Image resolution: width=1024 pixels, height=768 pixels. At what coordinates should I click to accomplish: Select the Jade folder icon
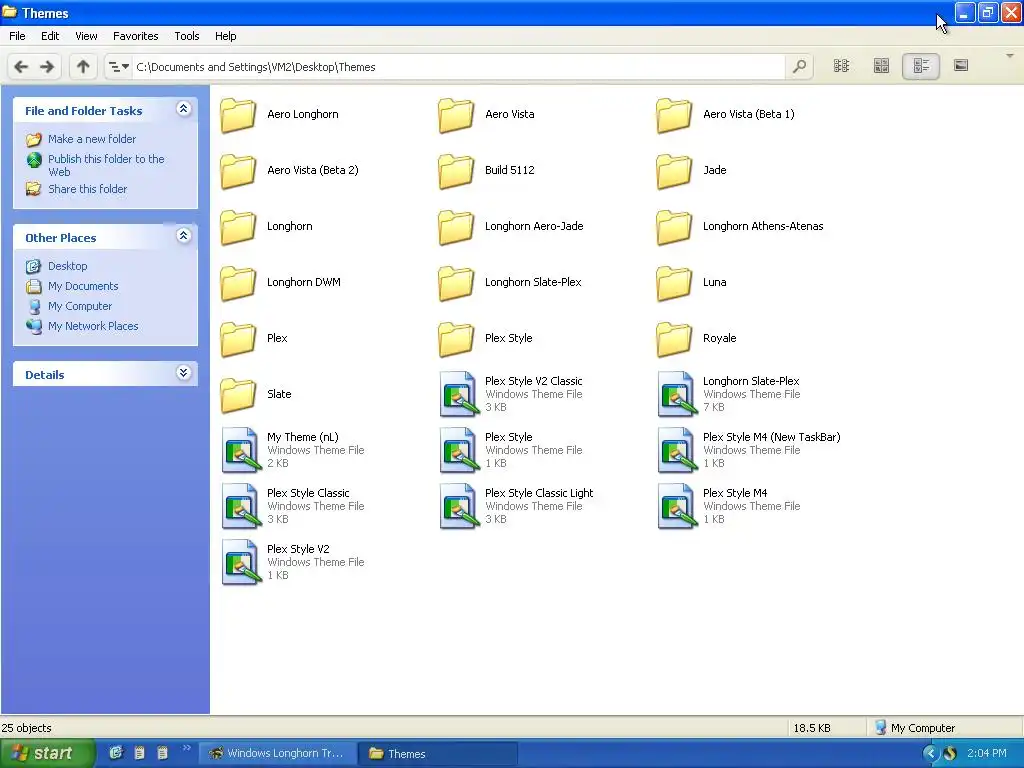pyautogui.click(x=674, y=171)
